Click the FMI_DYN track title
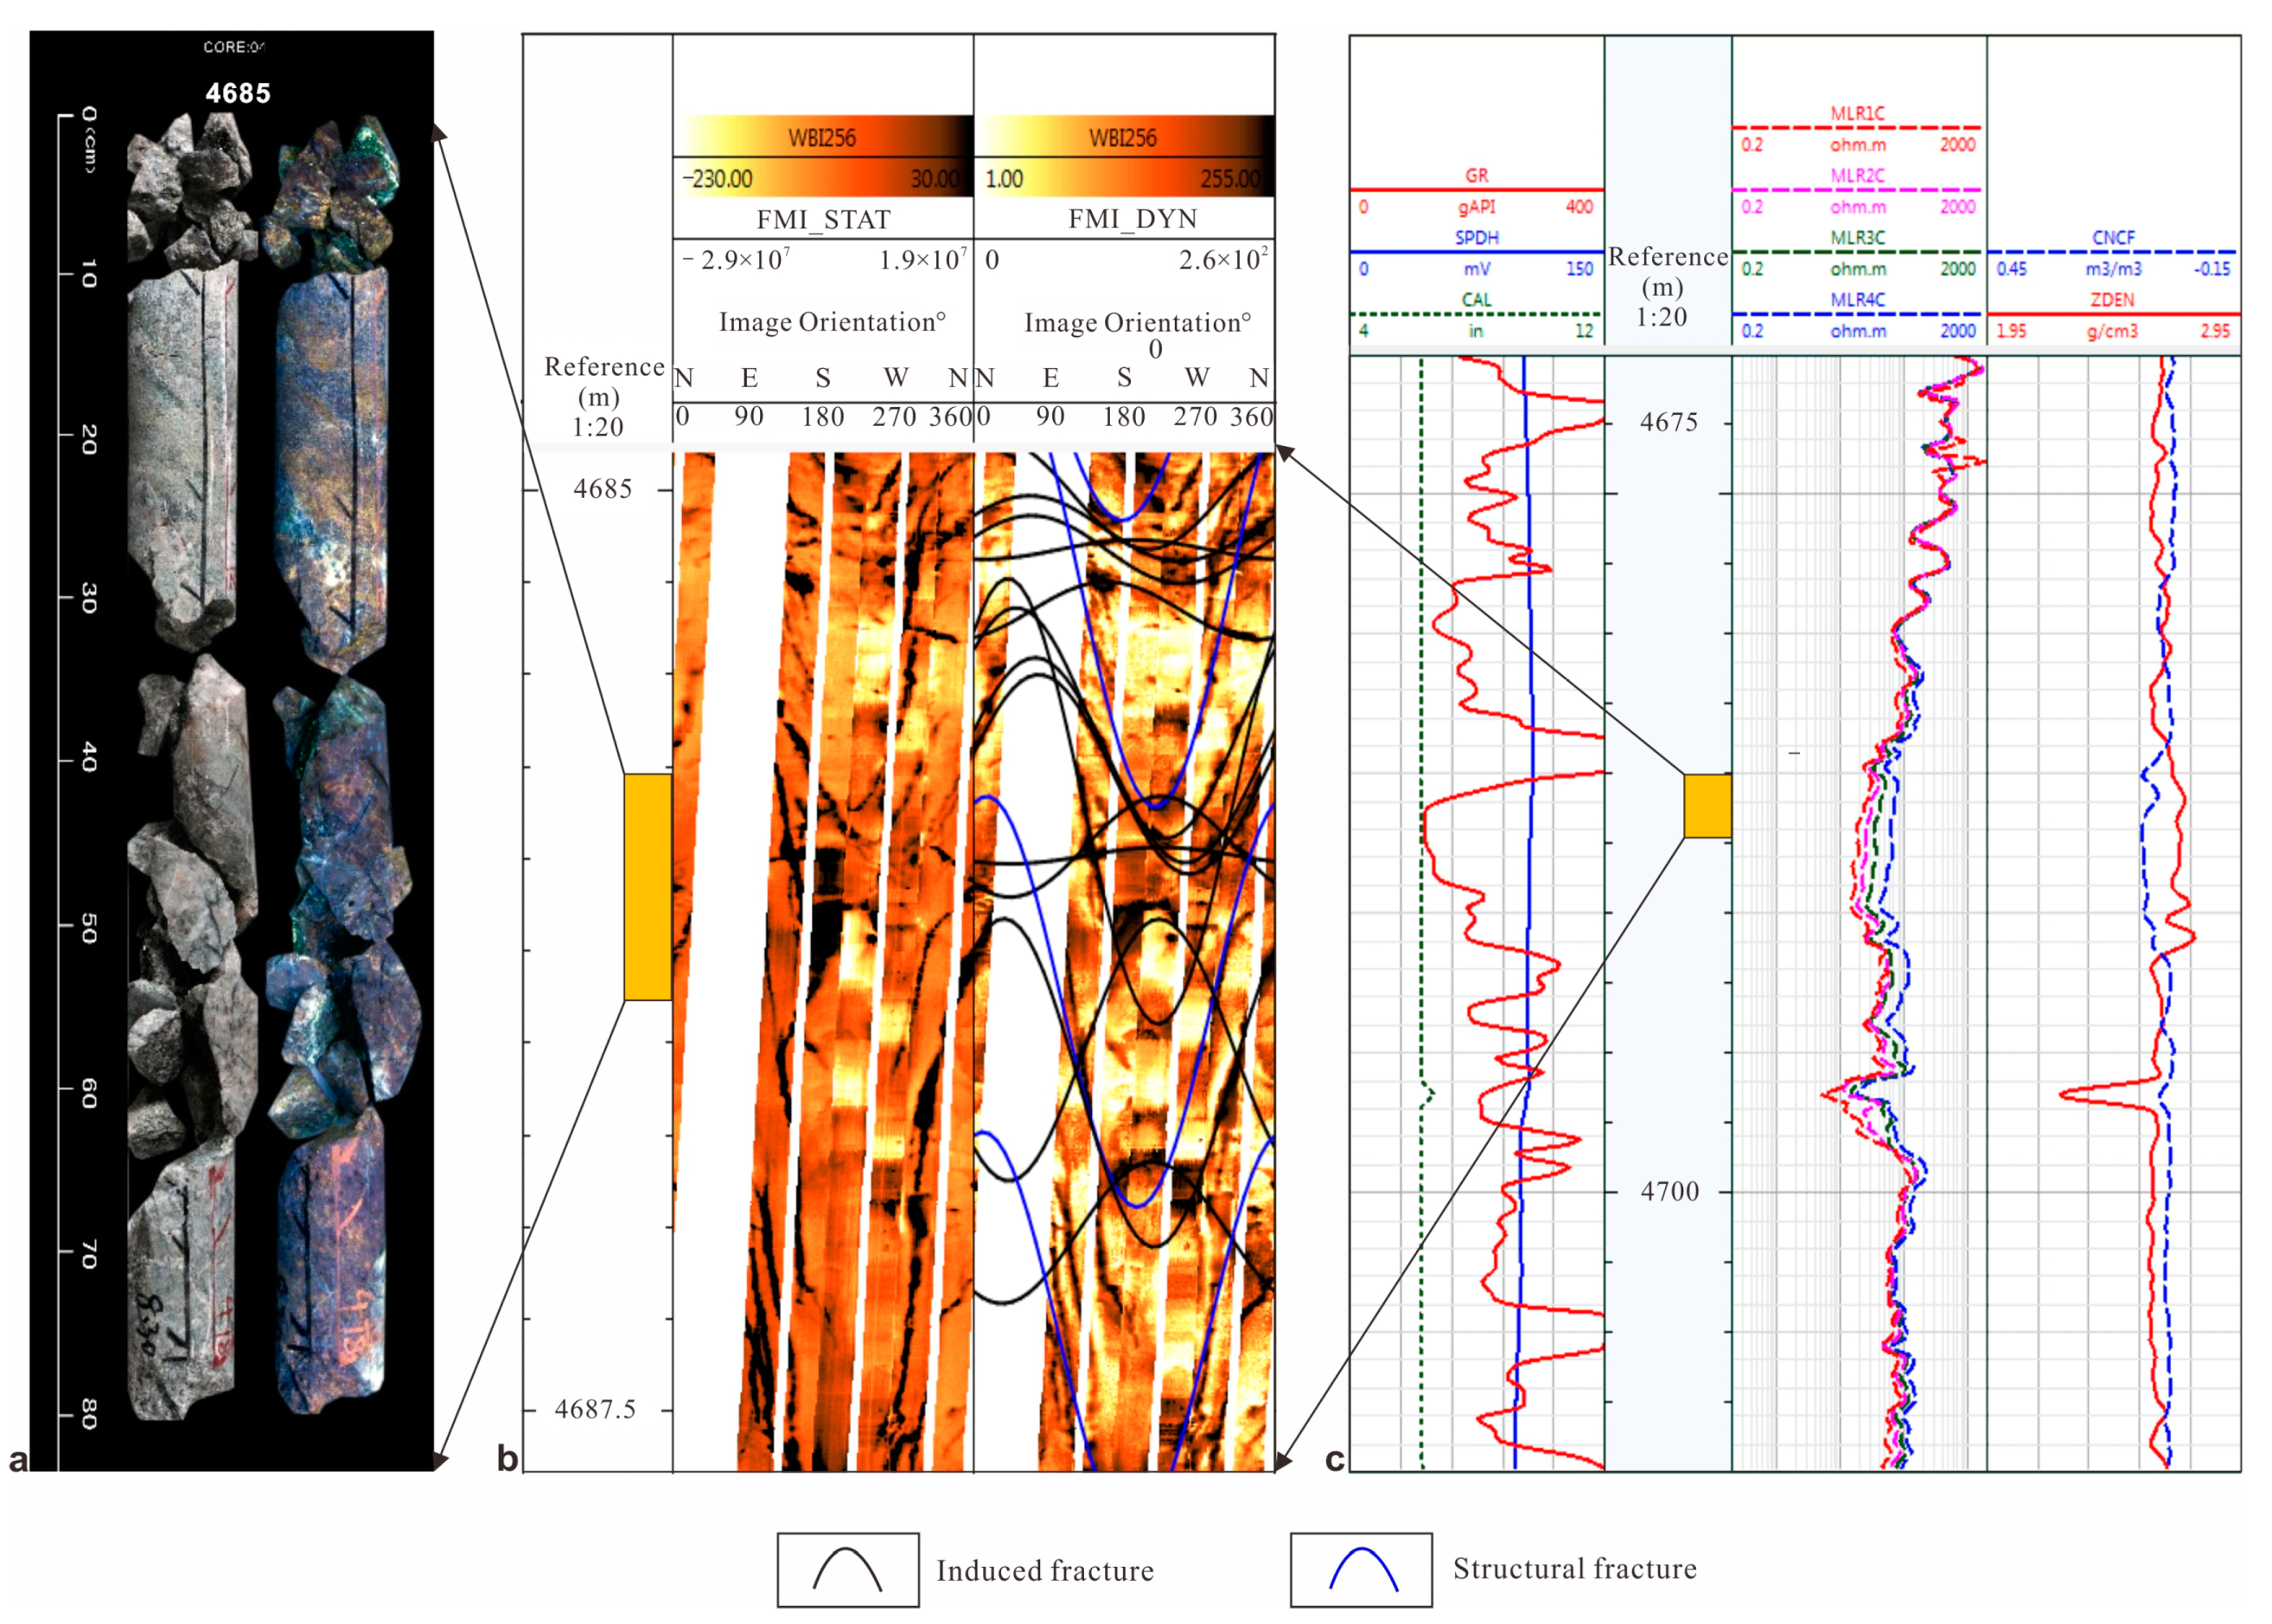2272x1624 pixels. pos(1132,219)
